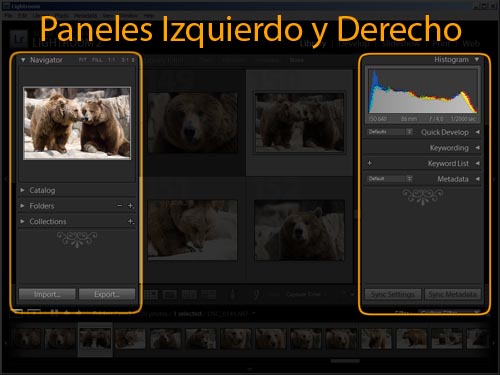Click the Sync Settings button
The image size is (500, 375).
tap(393, 294)
